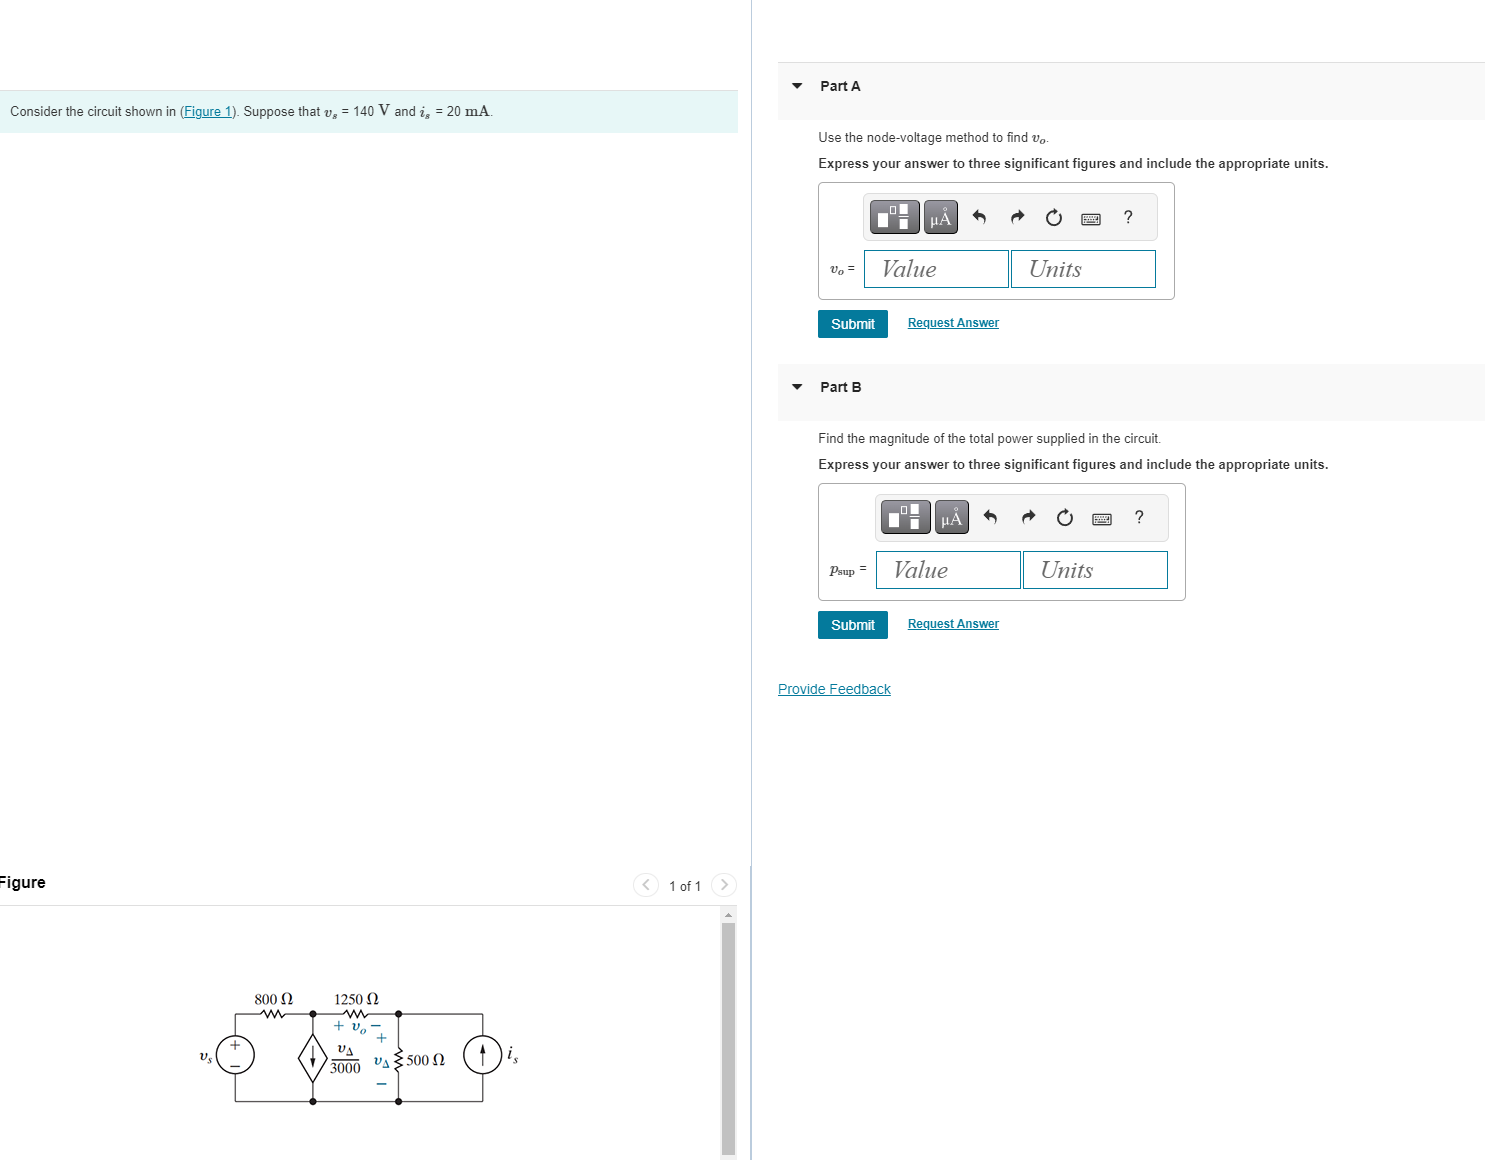Collapse the Part A section
The width and height of the screenshot is (1485, 1160).
tap(796, 86)
